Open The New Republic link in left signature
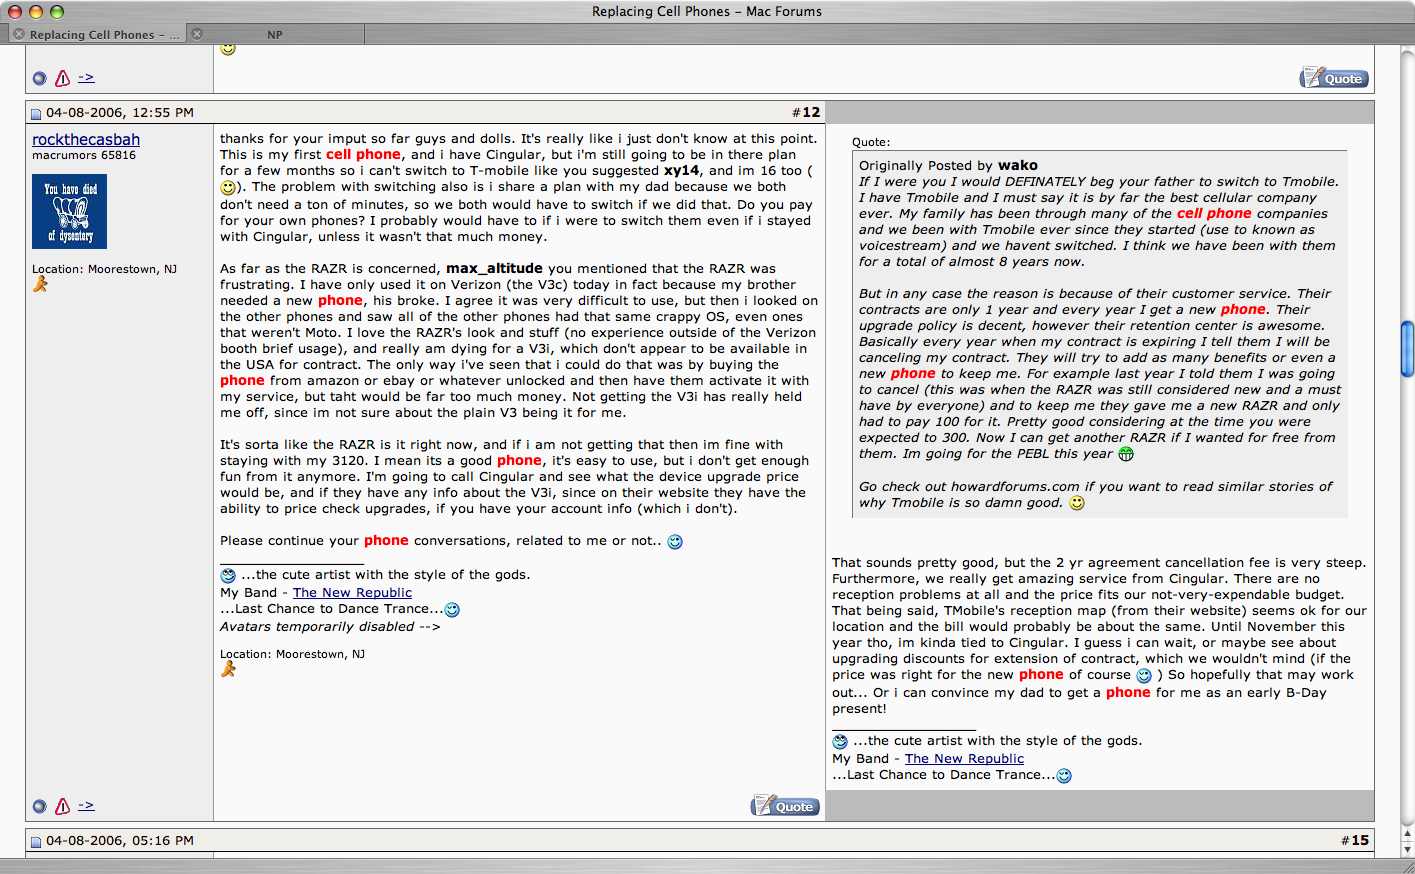Screen dimensions: 1415x874 pyautogui.click(x=352, y=593)
